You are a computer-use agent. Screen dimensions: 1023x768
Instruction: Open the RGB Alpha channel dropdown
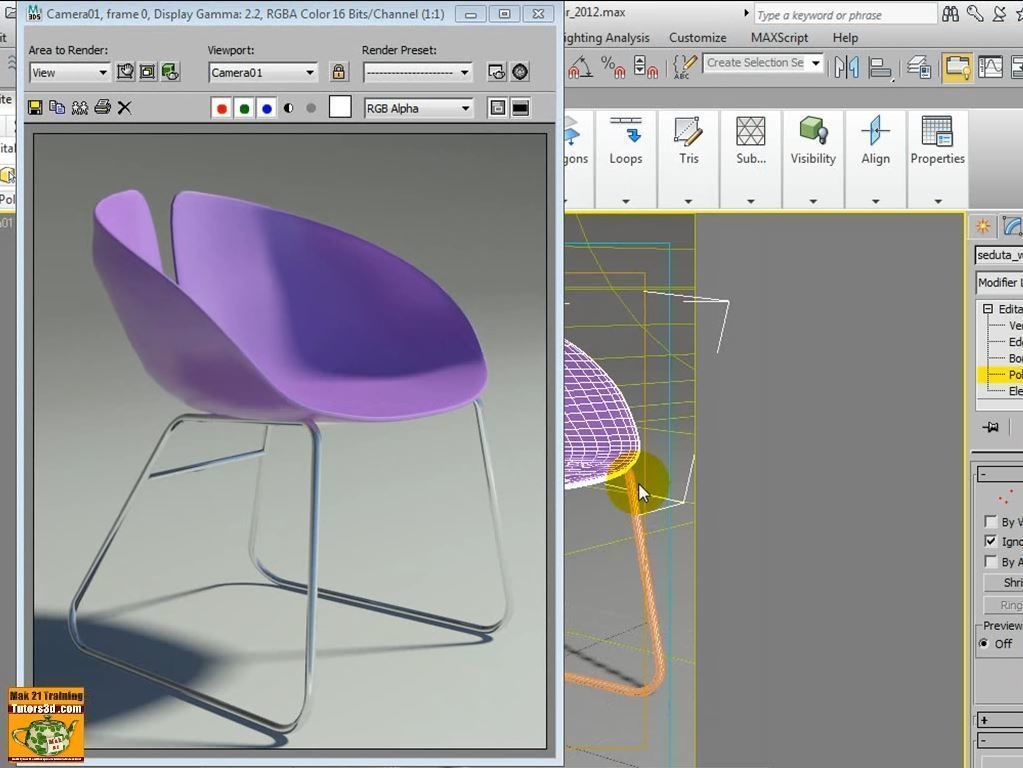pyautogui.click(x=417, y=108)
